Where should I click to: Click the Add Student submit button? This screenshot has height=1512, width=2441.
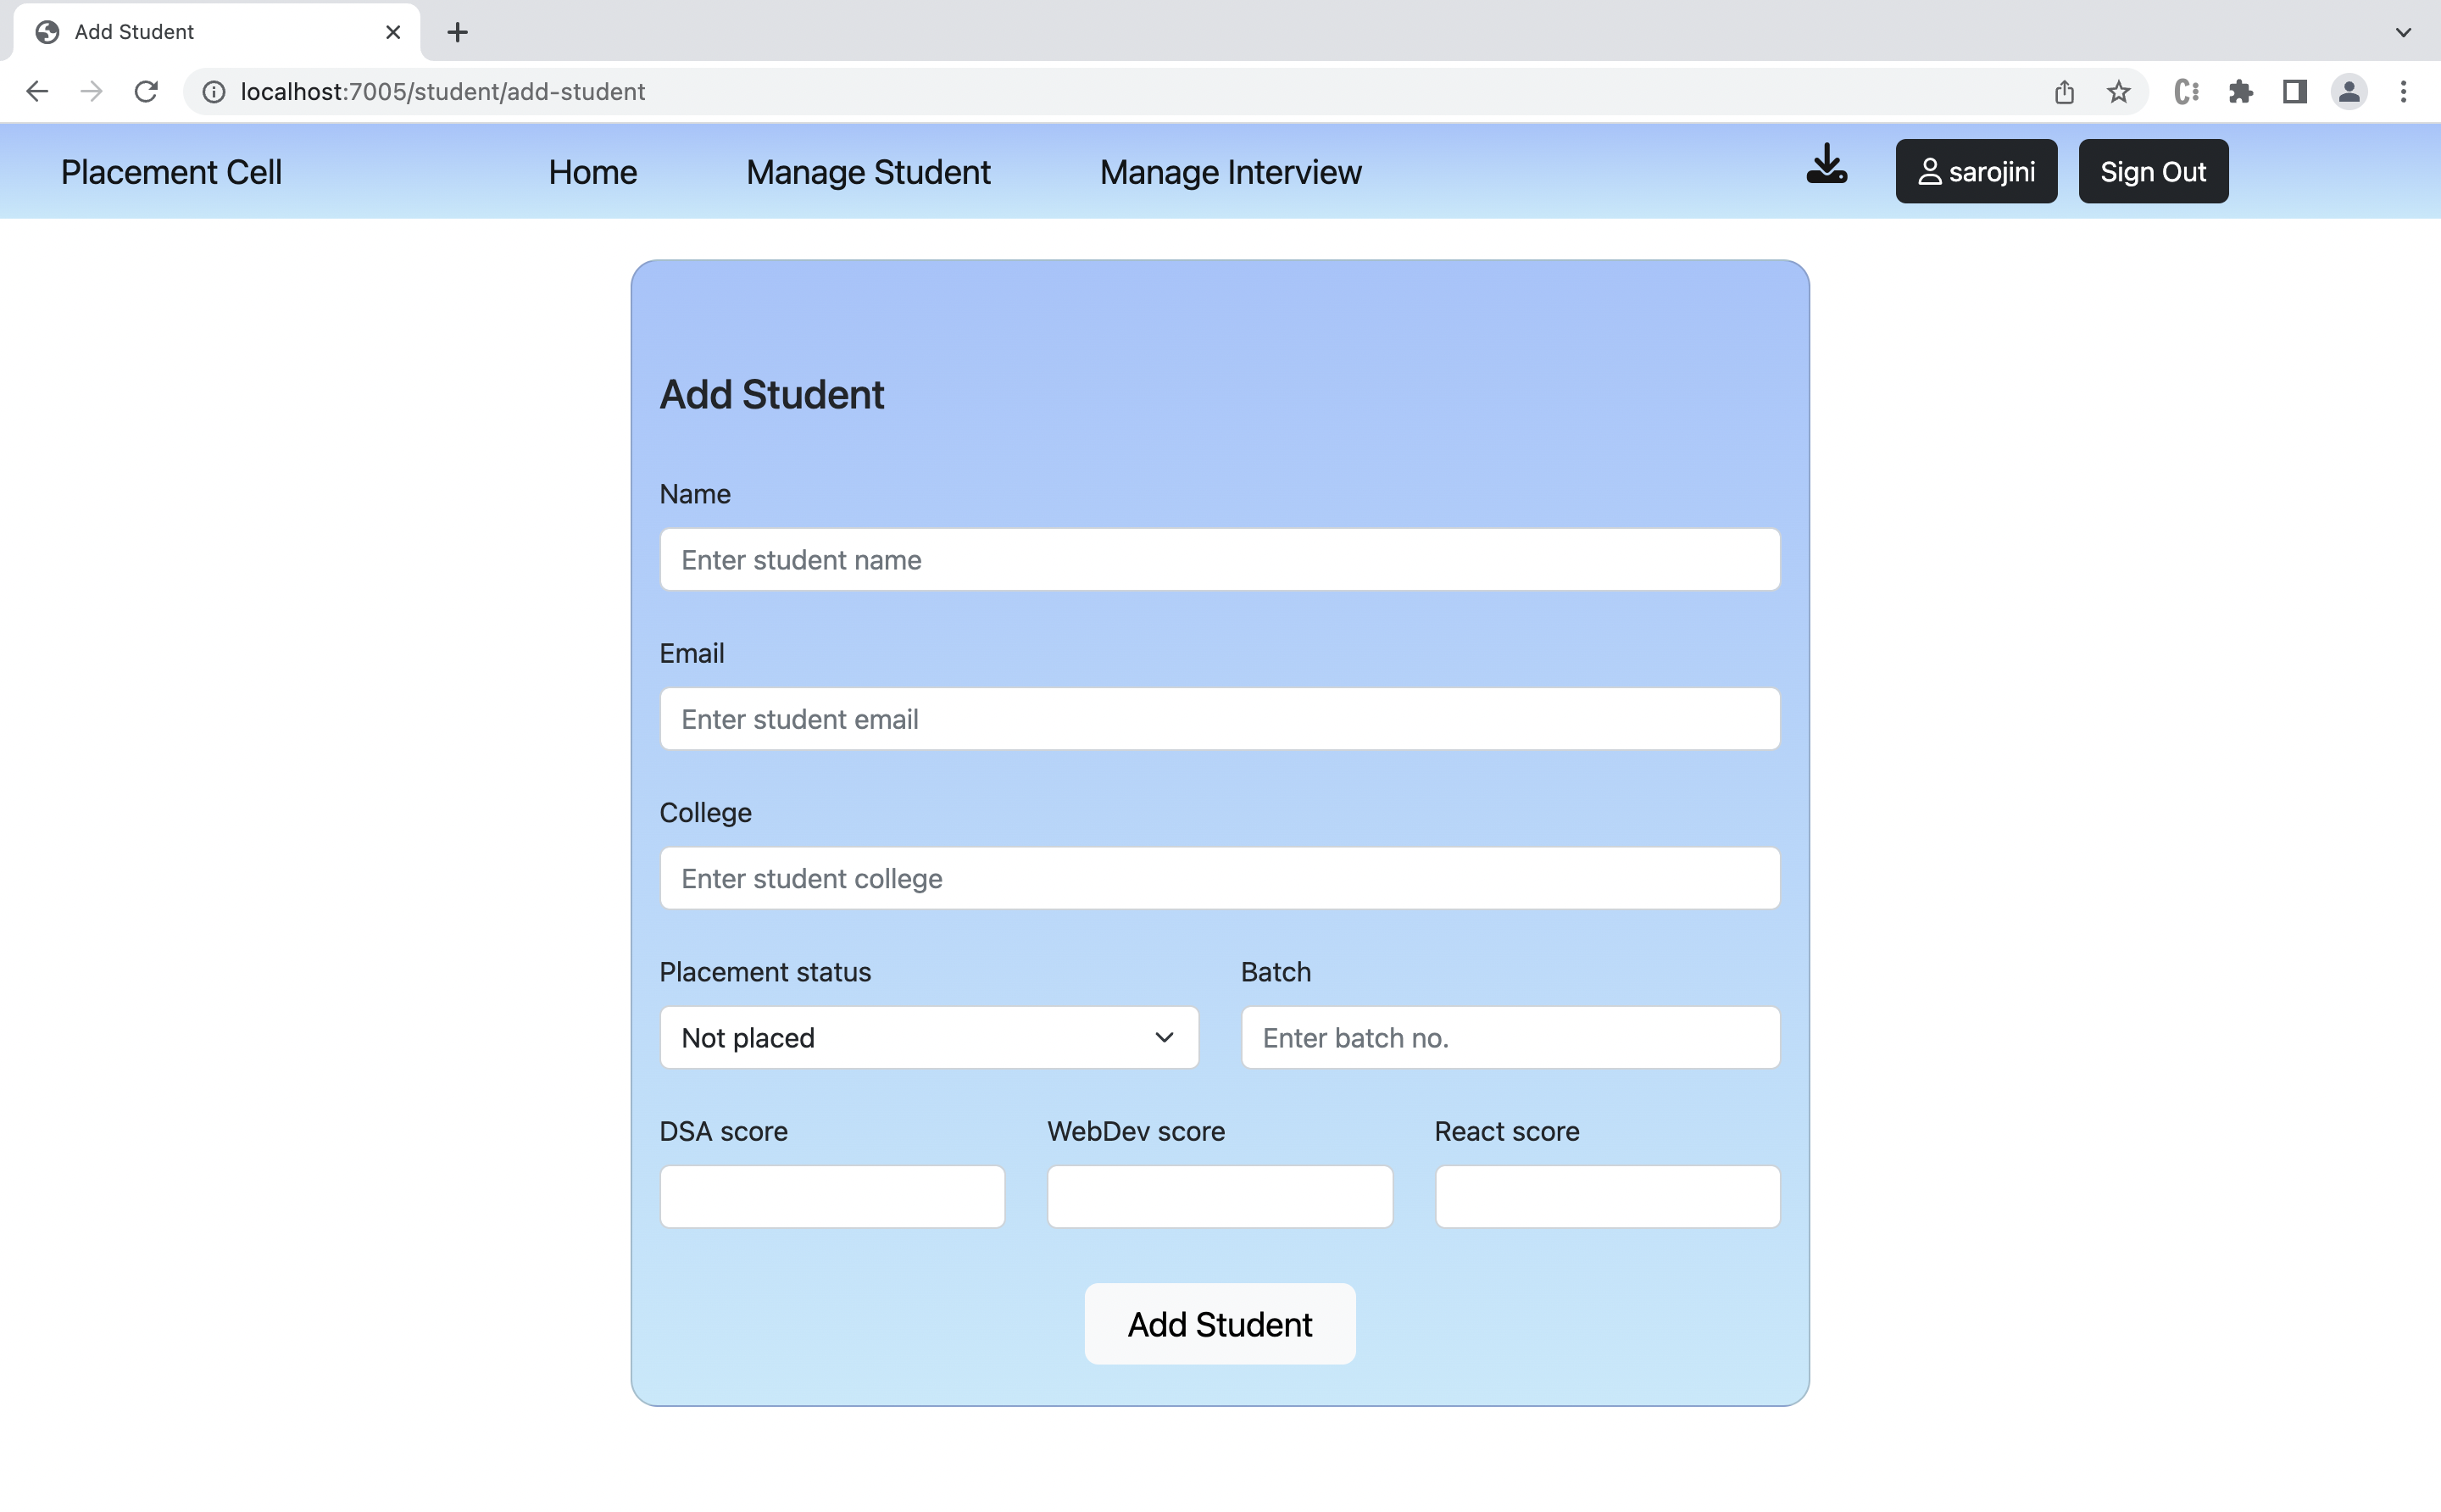[x=1219, y=1323]
